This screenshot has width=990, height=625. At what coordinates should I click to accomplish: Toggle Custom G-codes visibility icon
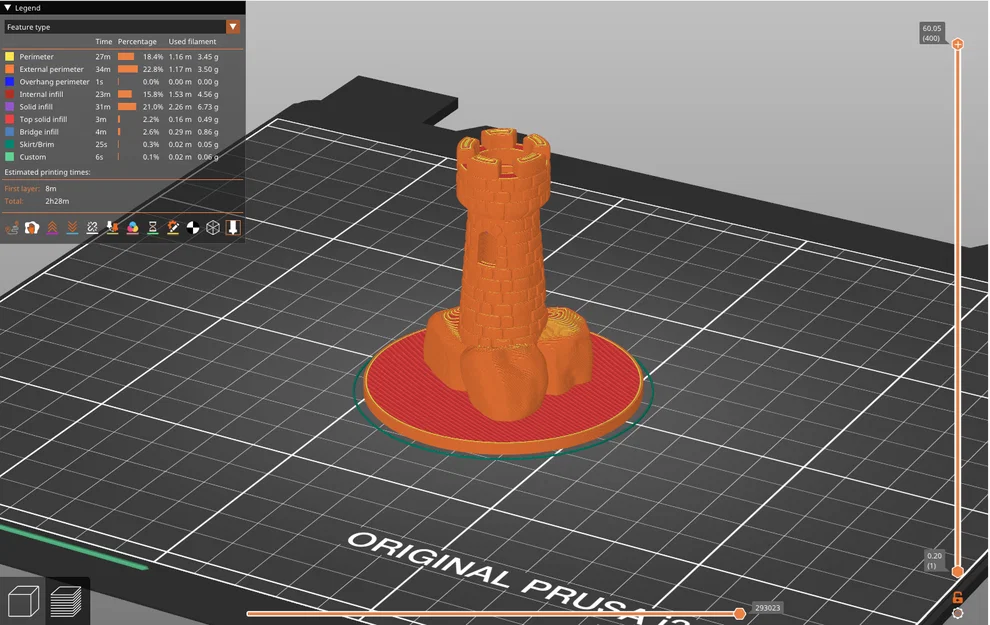173,228
